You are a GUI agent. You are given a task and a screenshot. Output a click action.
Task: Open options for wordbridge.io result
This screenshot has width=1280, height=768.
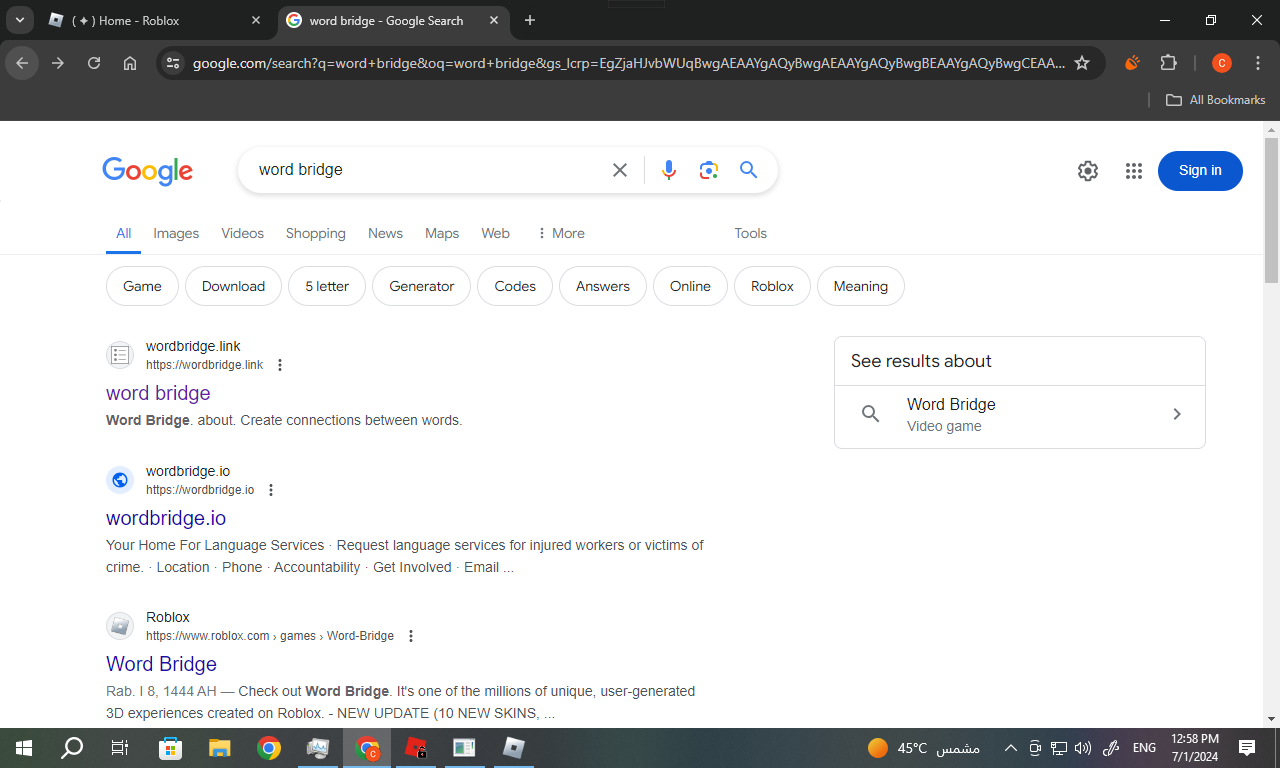tap(271, 490)
